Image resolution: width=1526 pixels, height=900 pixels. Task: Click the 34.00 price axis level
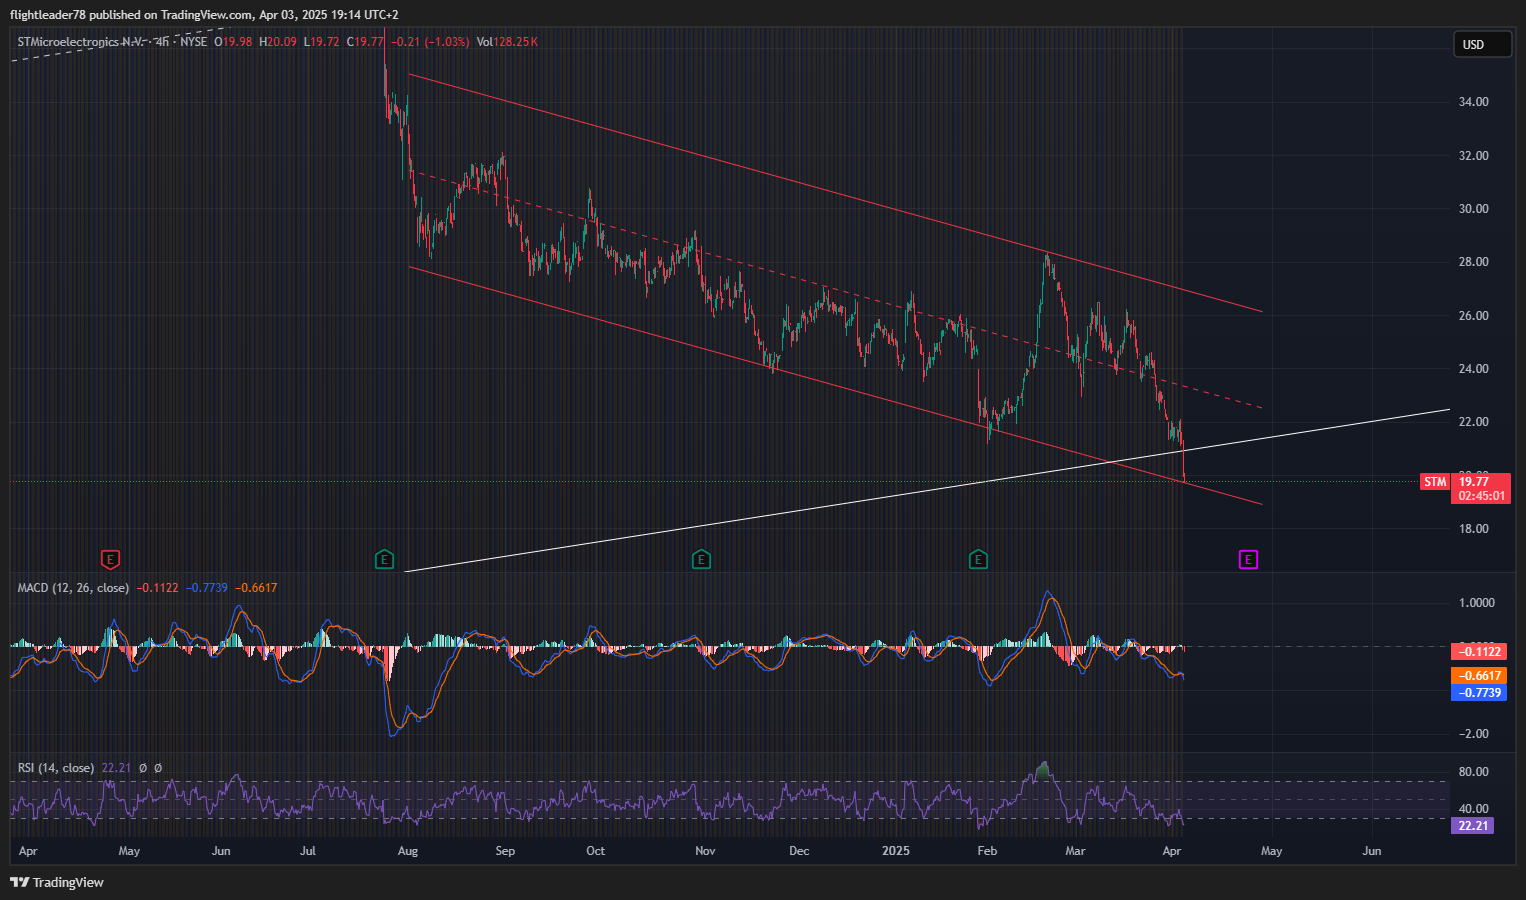tap(1474, 102)
